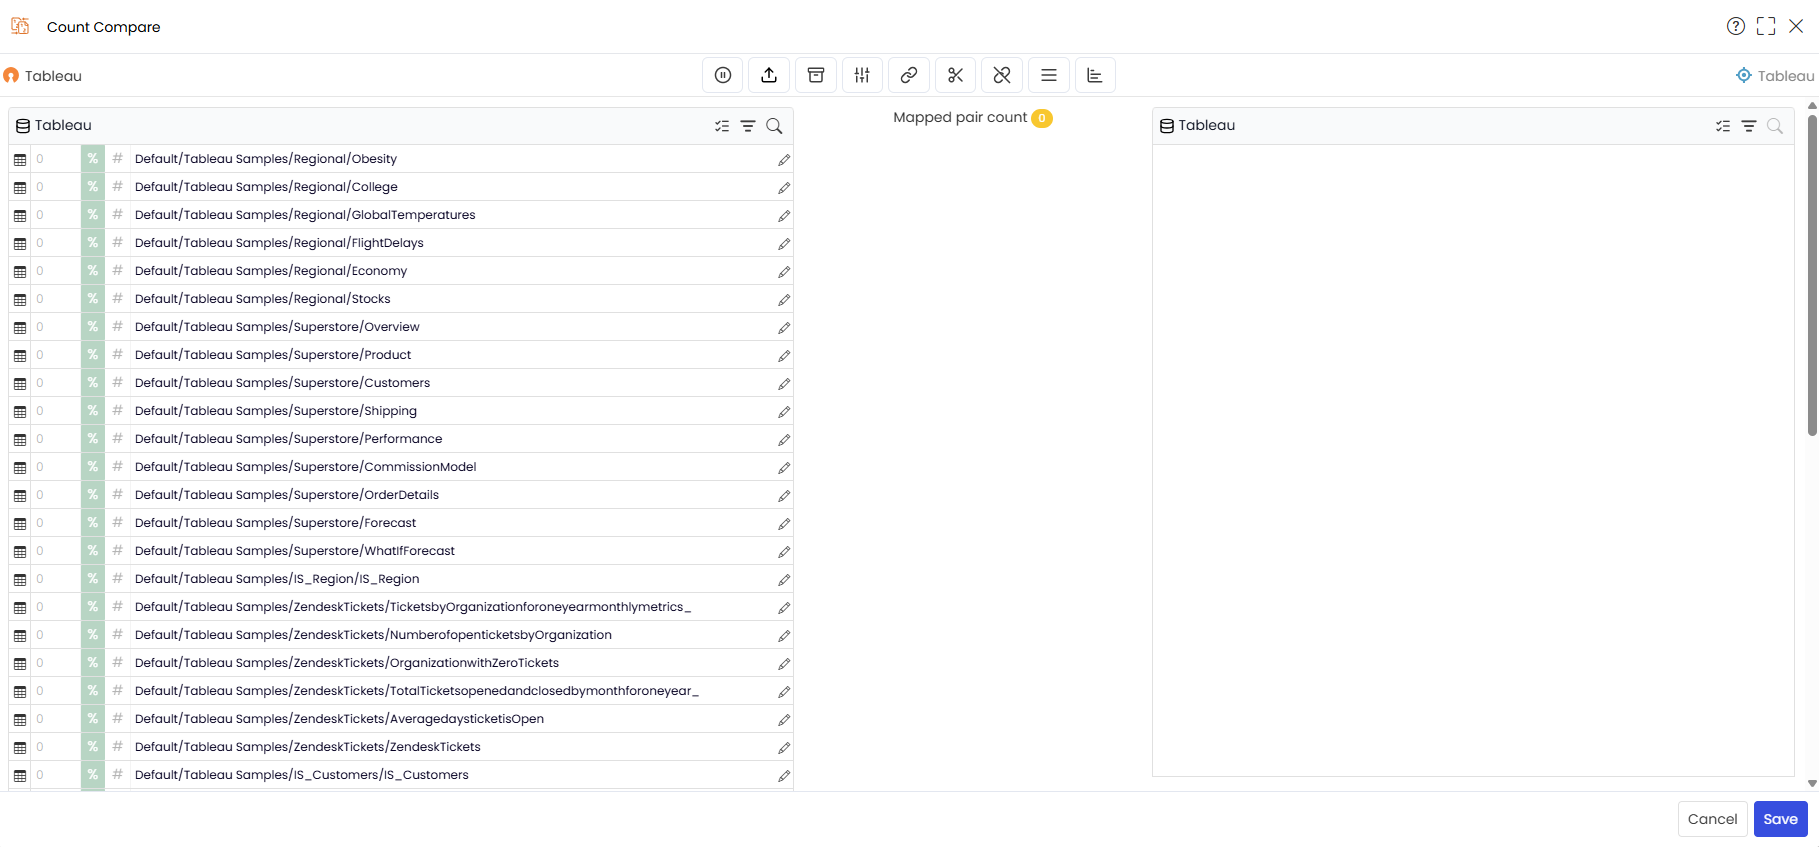Click edit pencil for Superstore/Overview row
Screen dimensions: 1819x847
[x=784, y=328]
